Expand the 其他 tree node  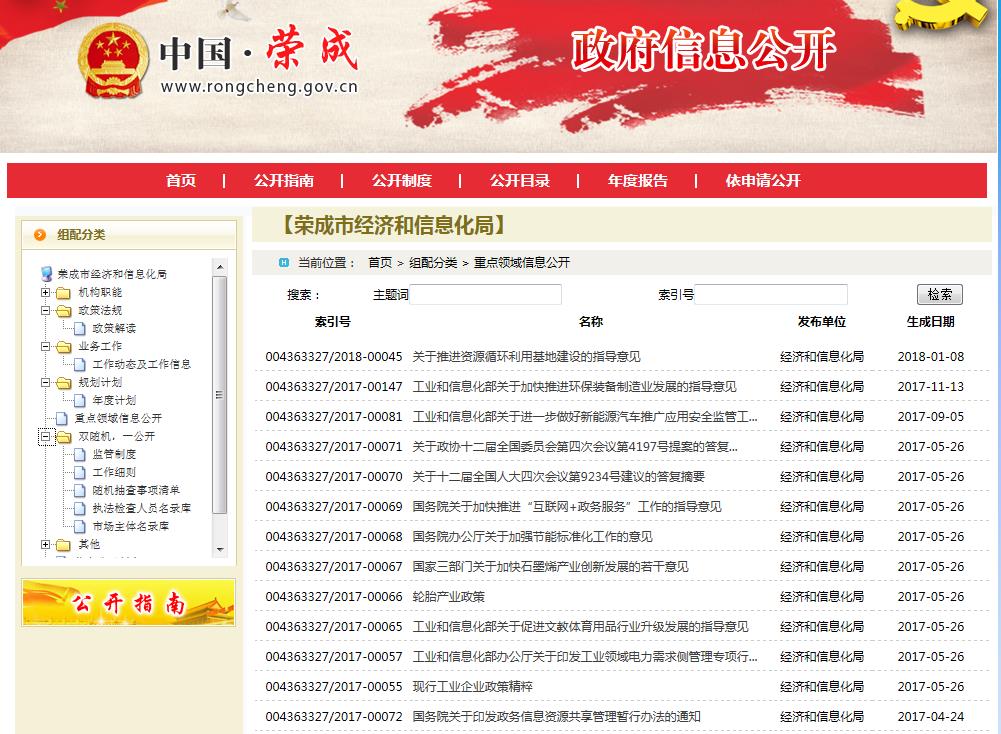(46, 545)
